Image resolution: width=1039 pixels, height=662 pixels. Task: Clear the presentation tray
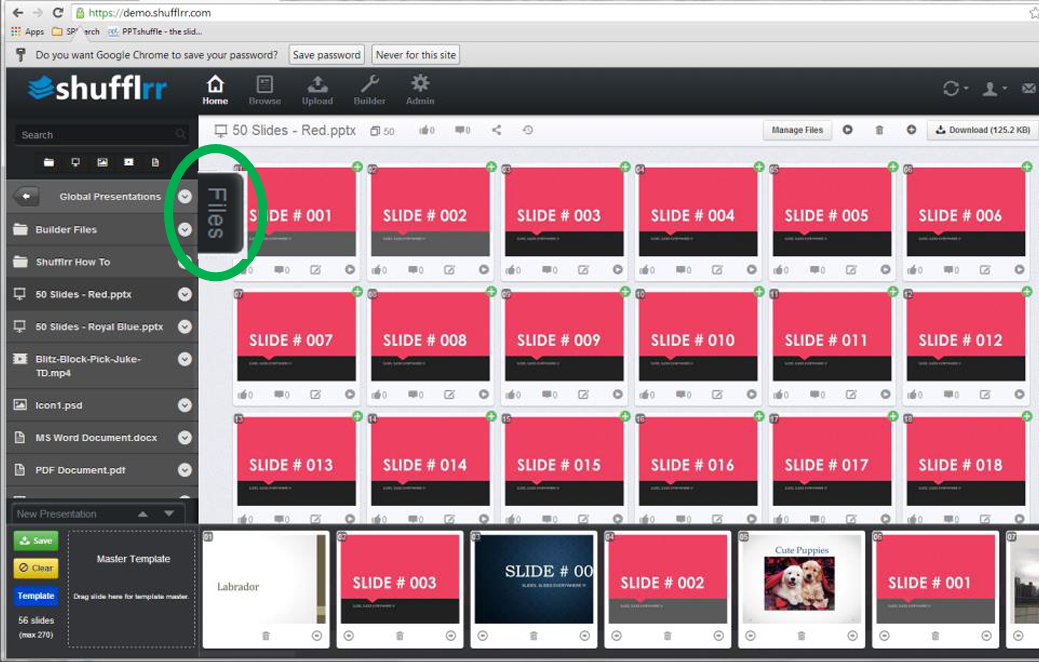point(36,568)
